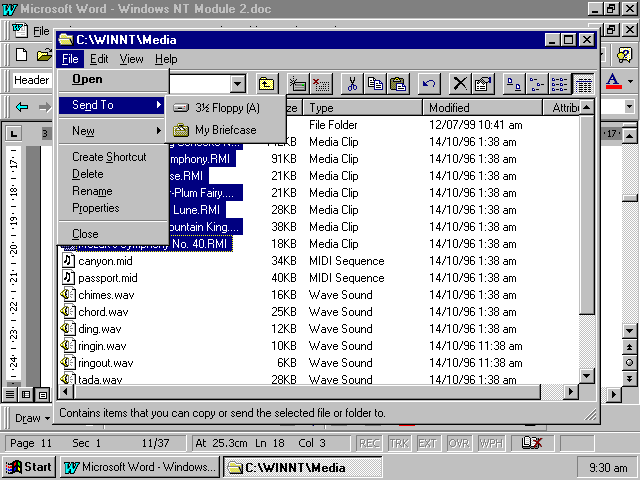Click the Up One Level folder icon

(266, 85)
